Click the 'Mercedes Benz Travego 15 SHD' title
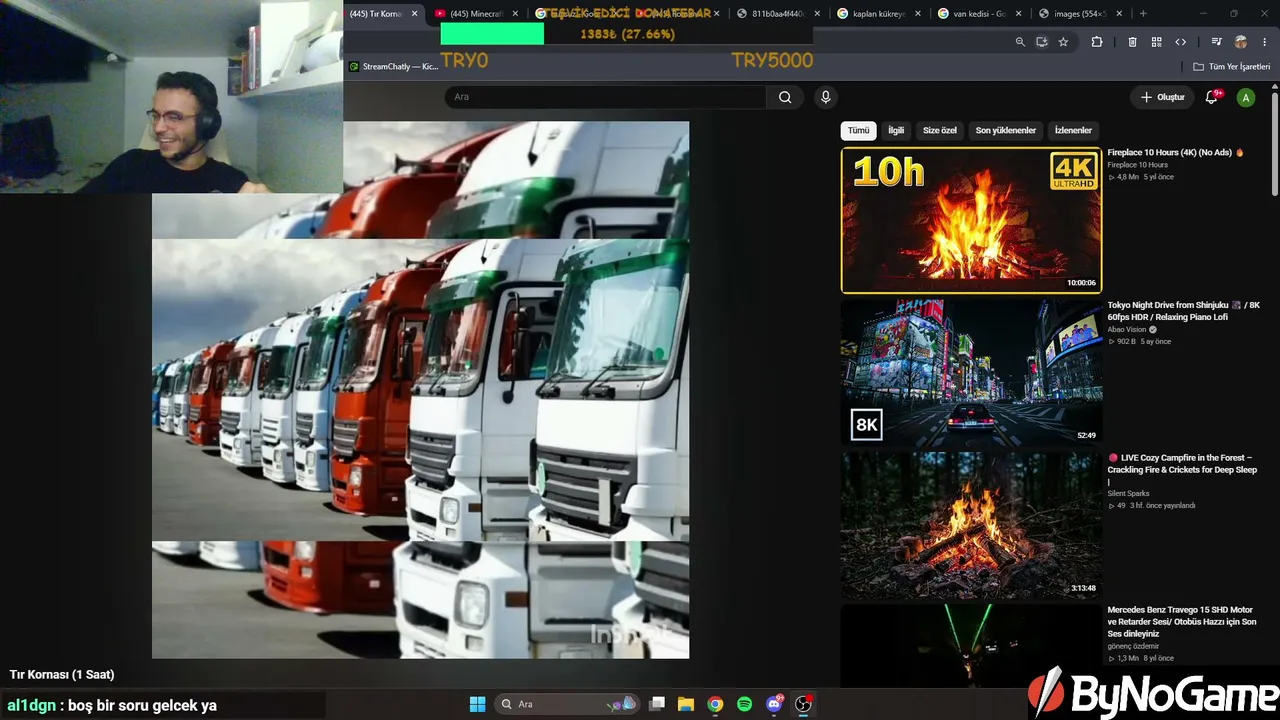Image resolution: width=1280 pixels, height=720 pixels. [1181, 621]
